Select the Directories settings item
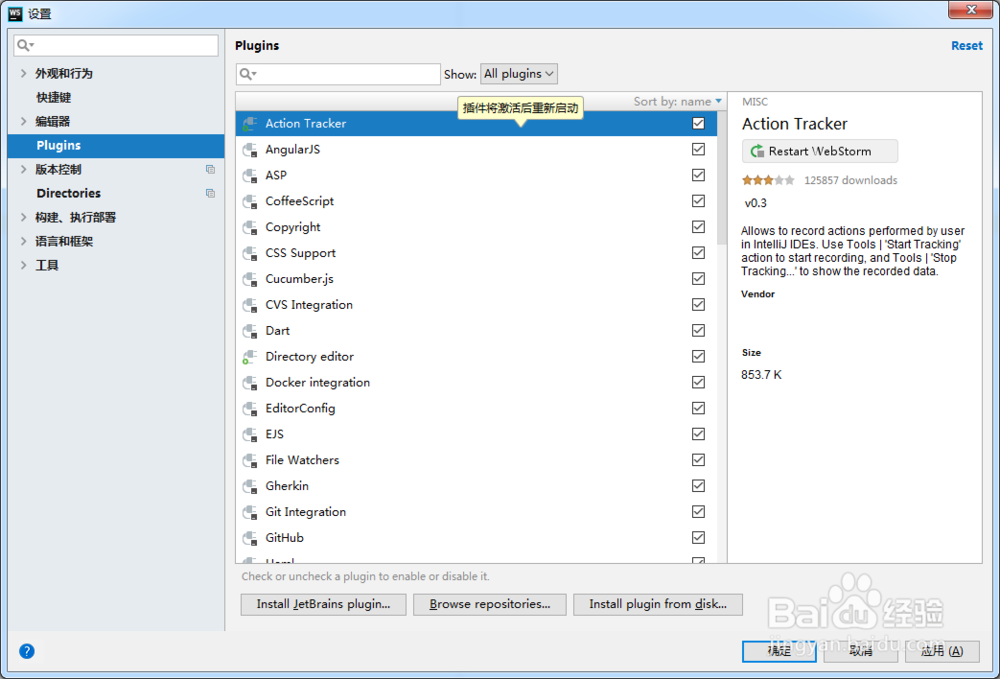 click(68, 193)
